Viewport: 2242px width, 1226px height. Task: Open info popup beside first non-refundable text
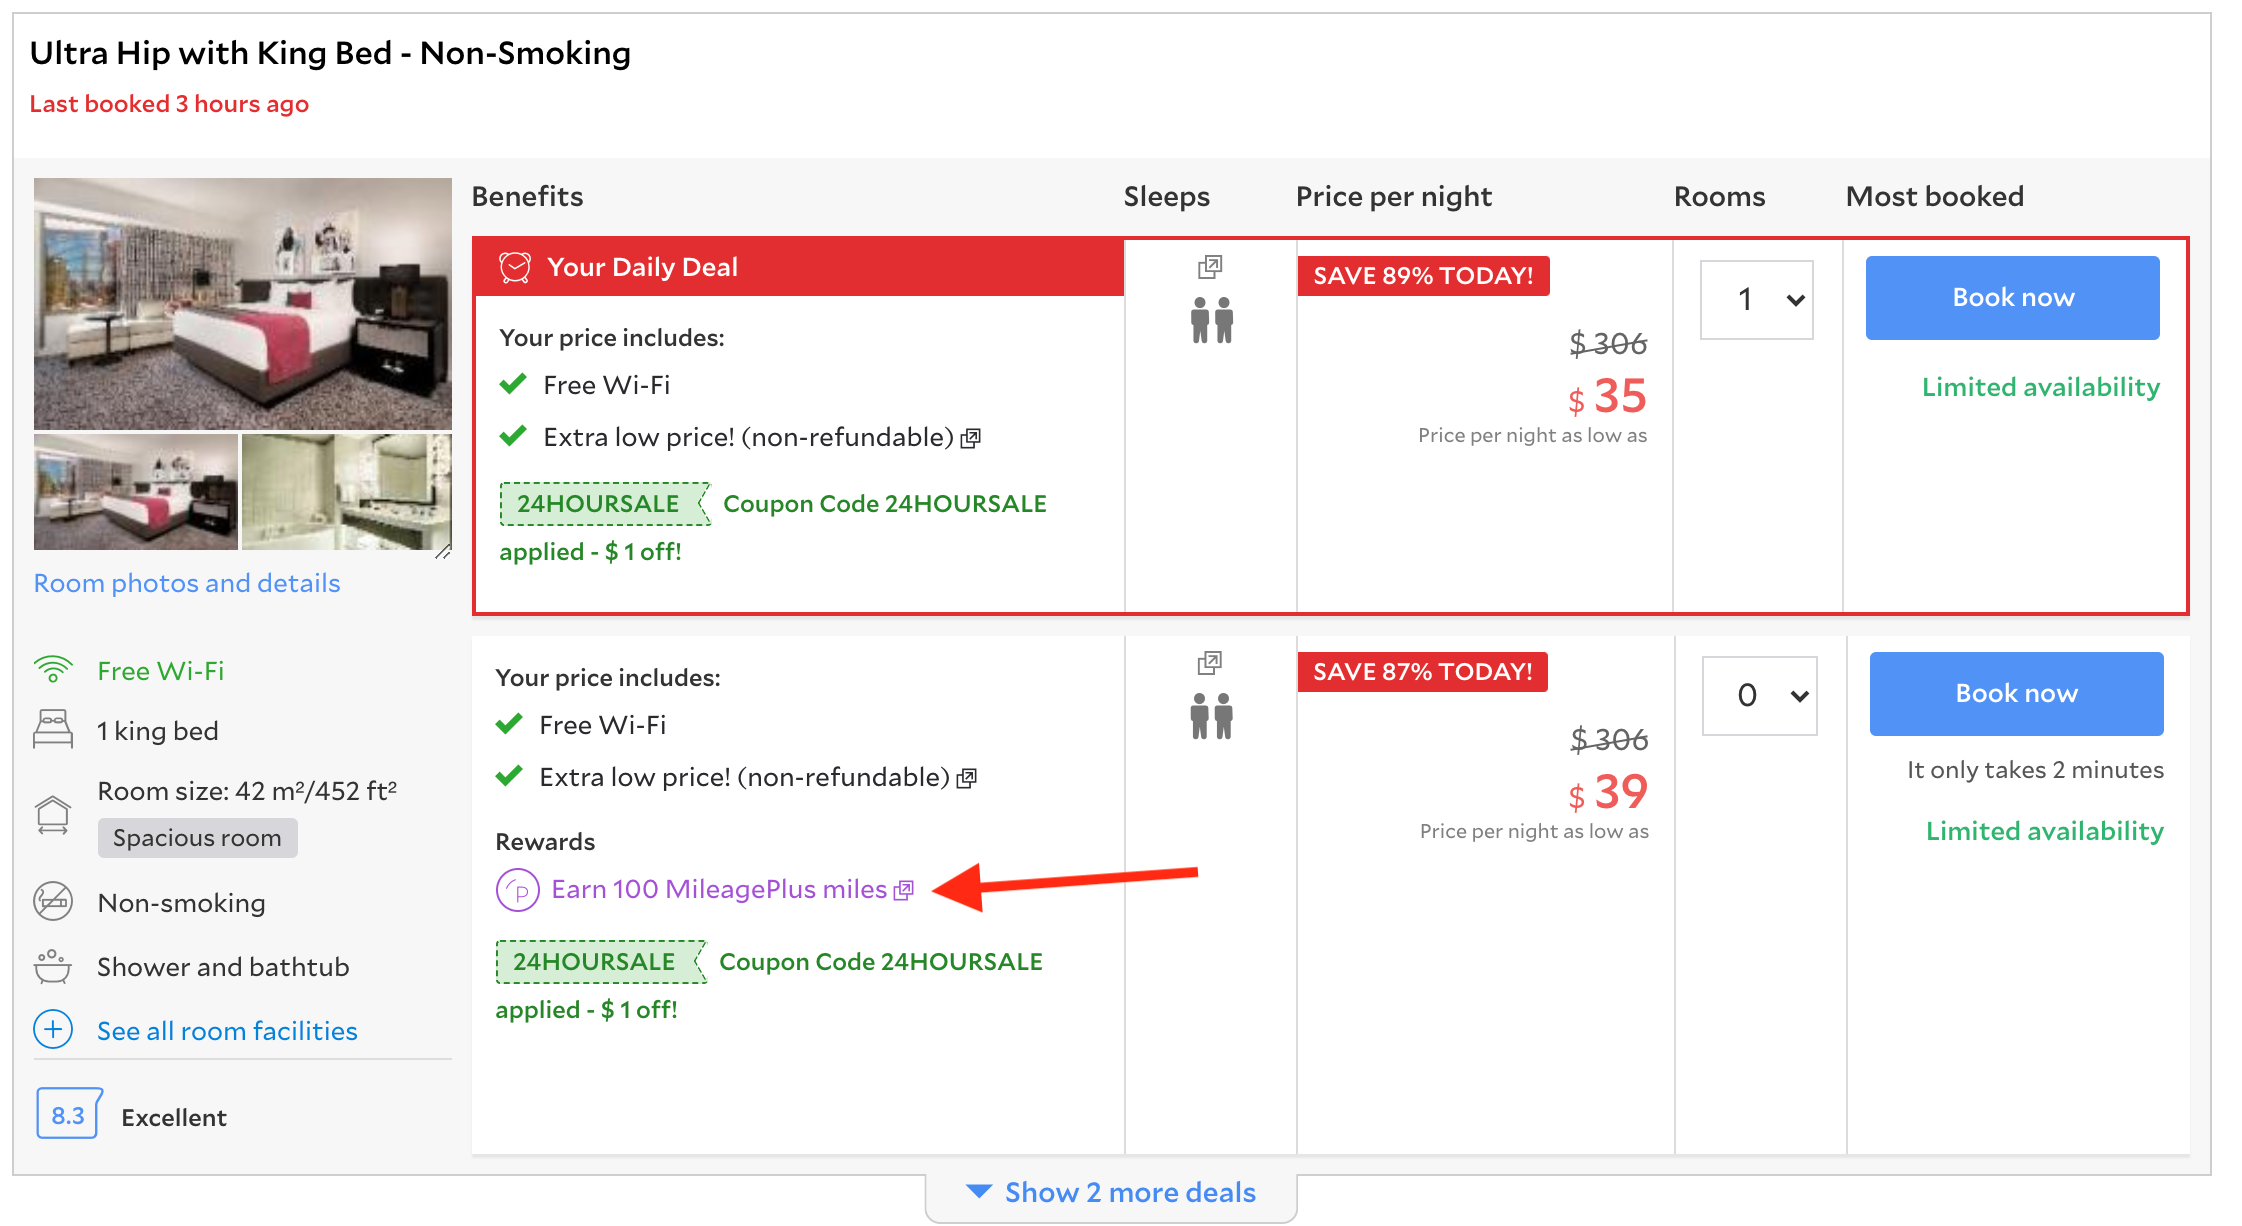(x=970, y=438)
